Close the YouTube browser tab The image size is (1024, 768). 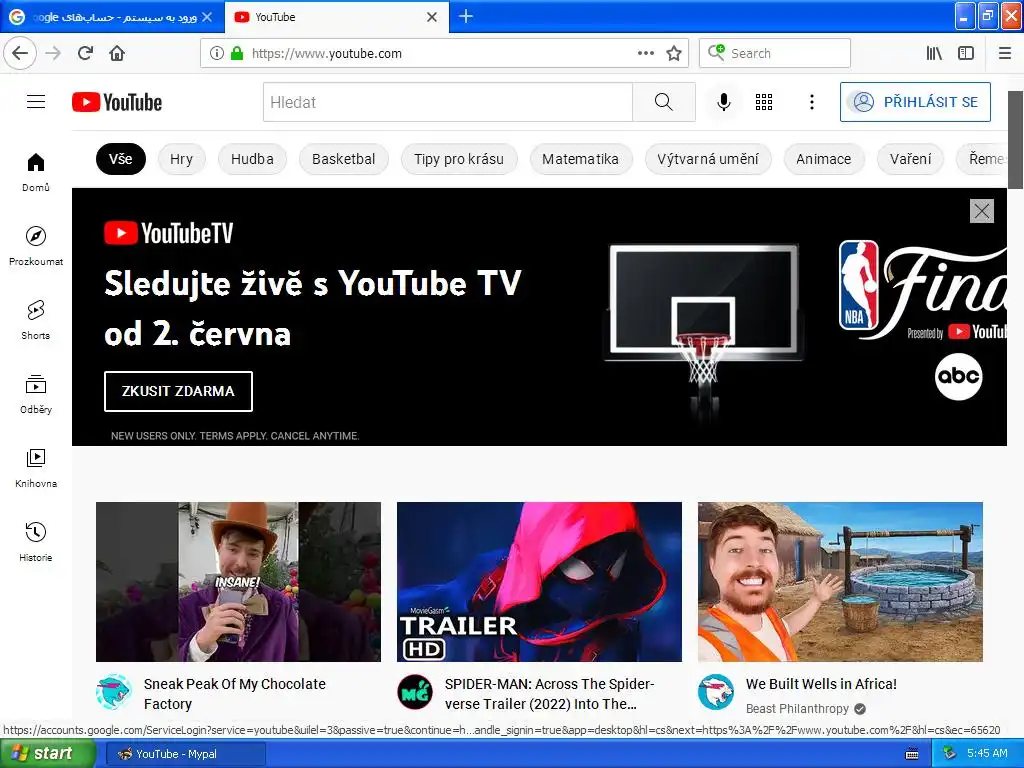pos(432,17)
